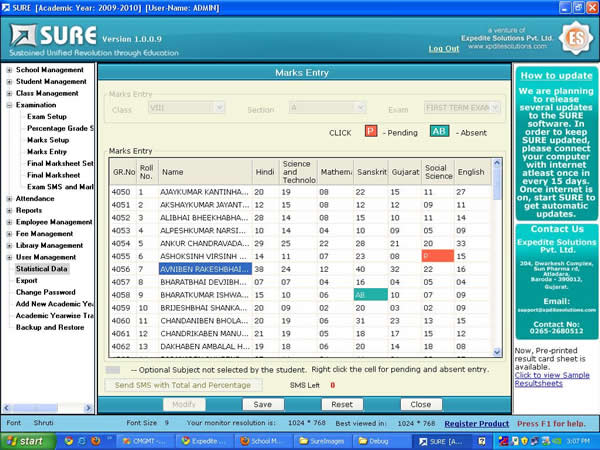This screenshot has height=450, width=600.
Task: Select Statistical Data in sidebar
Action: (41, 269)
